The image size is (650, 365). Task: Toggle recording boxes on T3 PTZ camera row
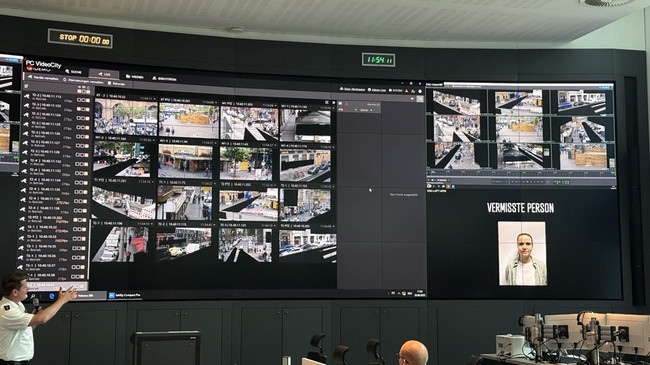pyautogui.click(x=80, y=220)
